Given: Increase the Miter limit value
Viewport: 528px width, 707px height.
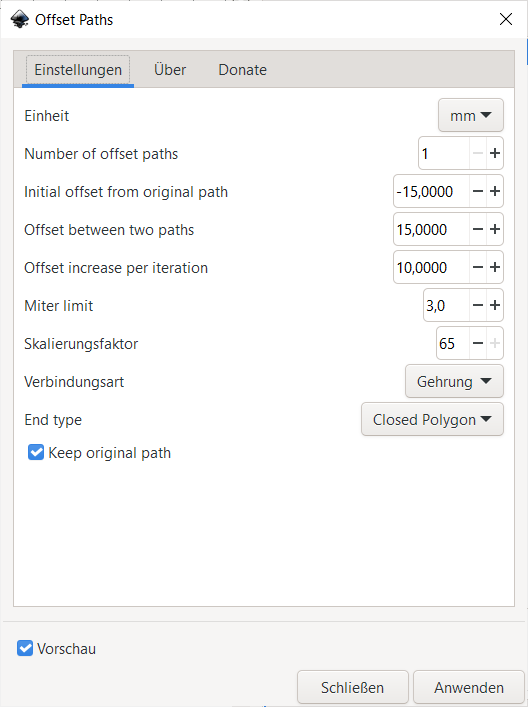Looking at the screenshot, I should click(495, 305).
